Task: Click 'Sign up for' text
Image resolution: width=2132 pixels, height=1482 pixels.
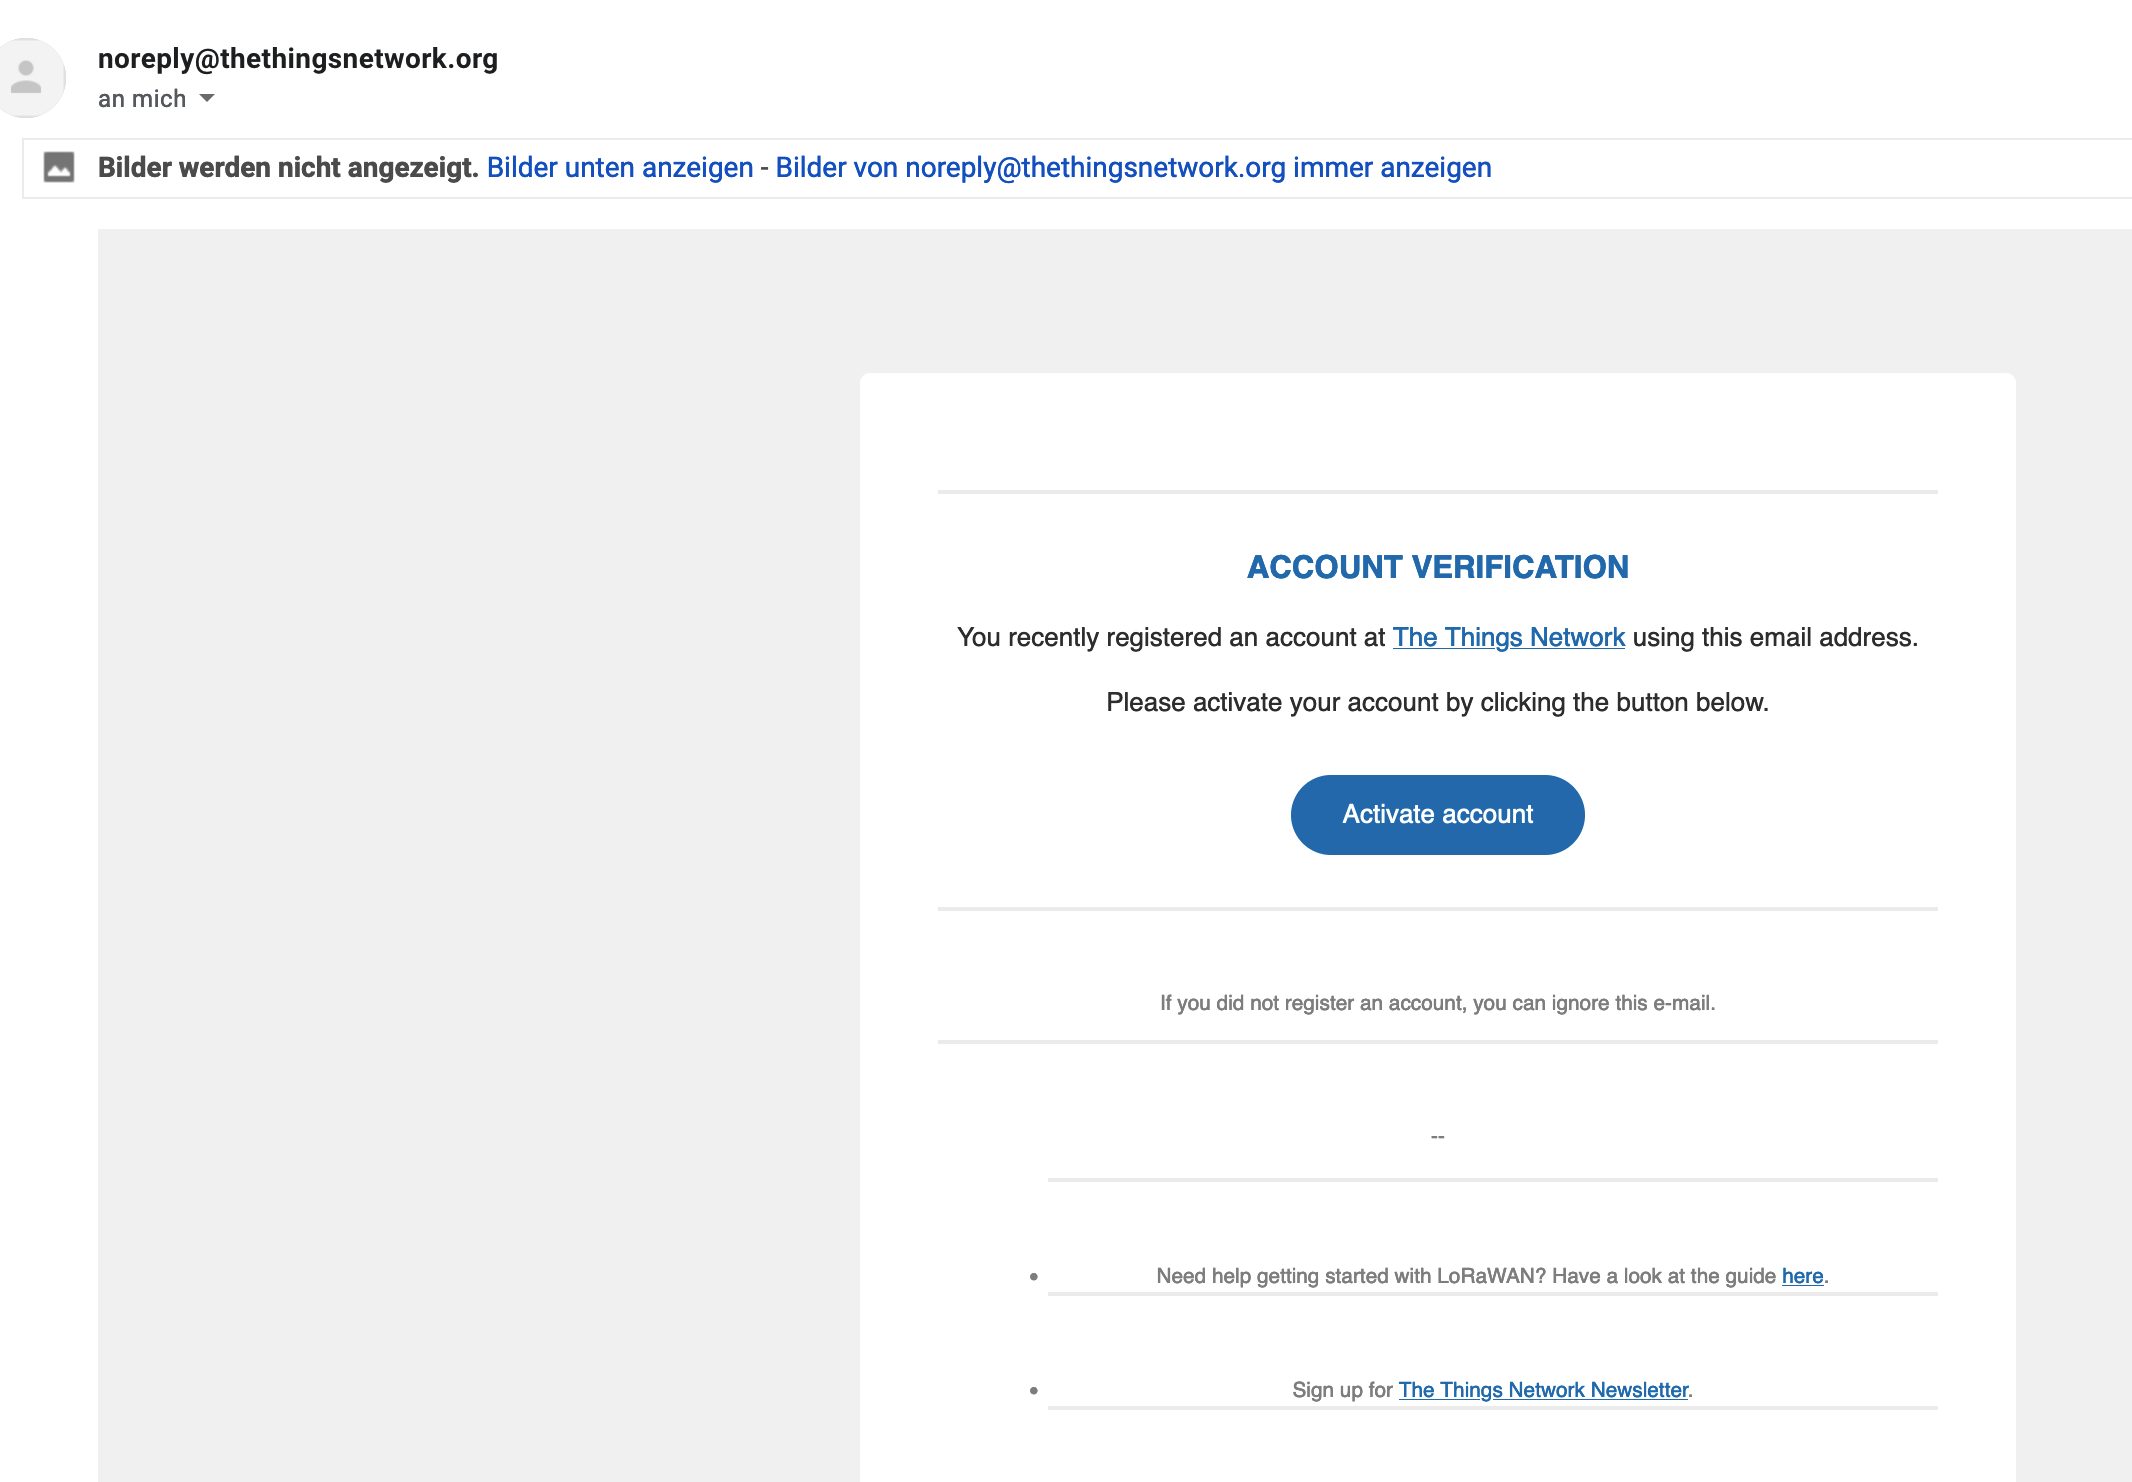Action: pos(1342,1390)
